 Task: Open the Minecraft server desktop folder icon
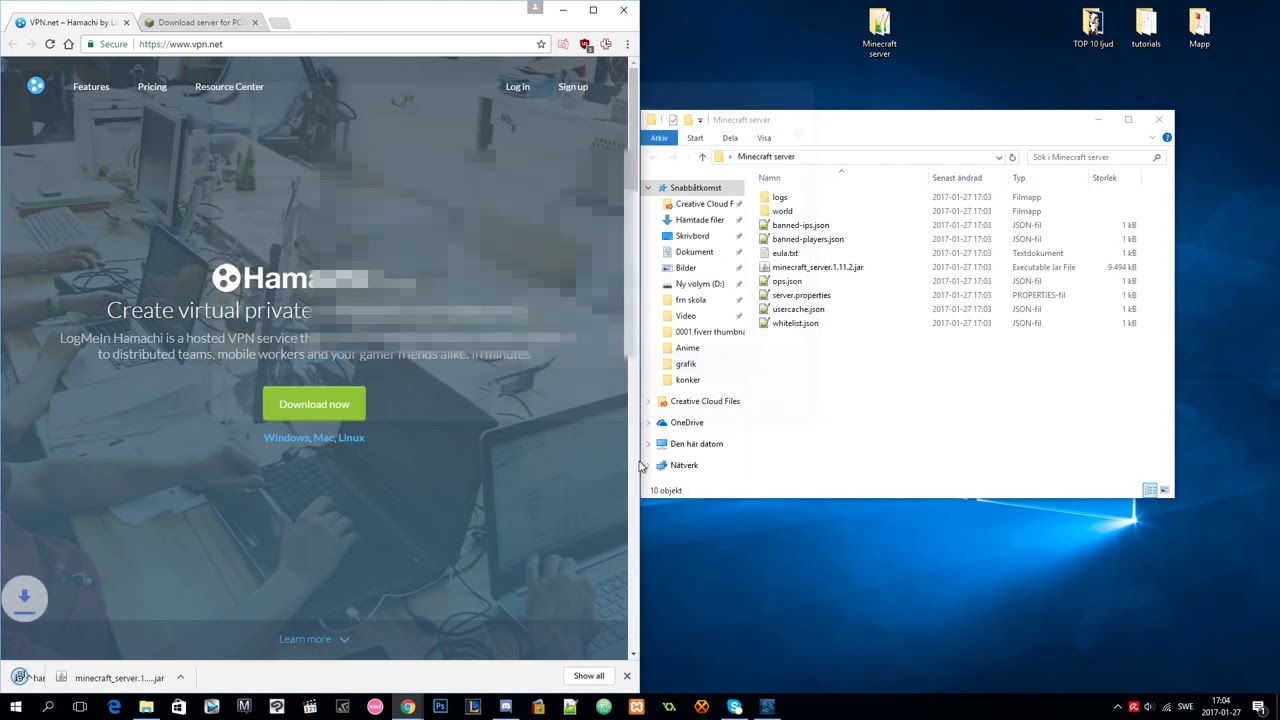879,33
